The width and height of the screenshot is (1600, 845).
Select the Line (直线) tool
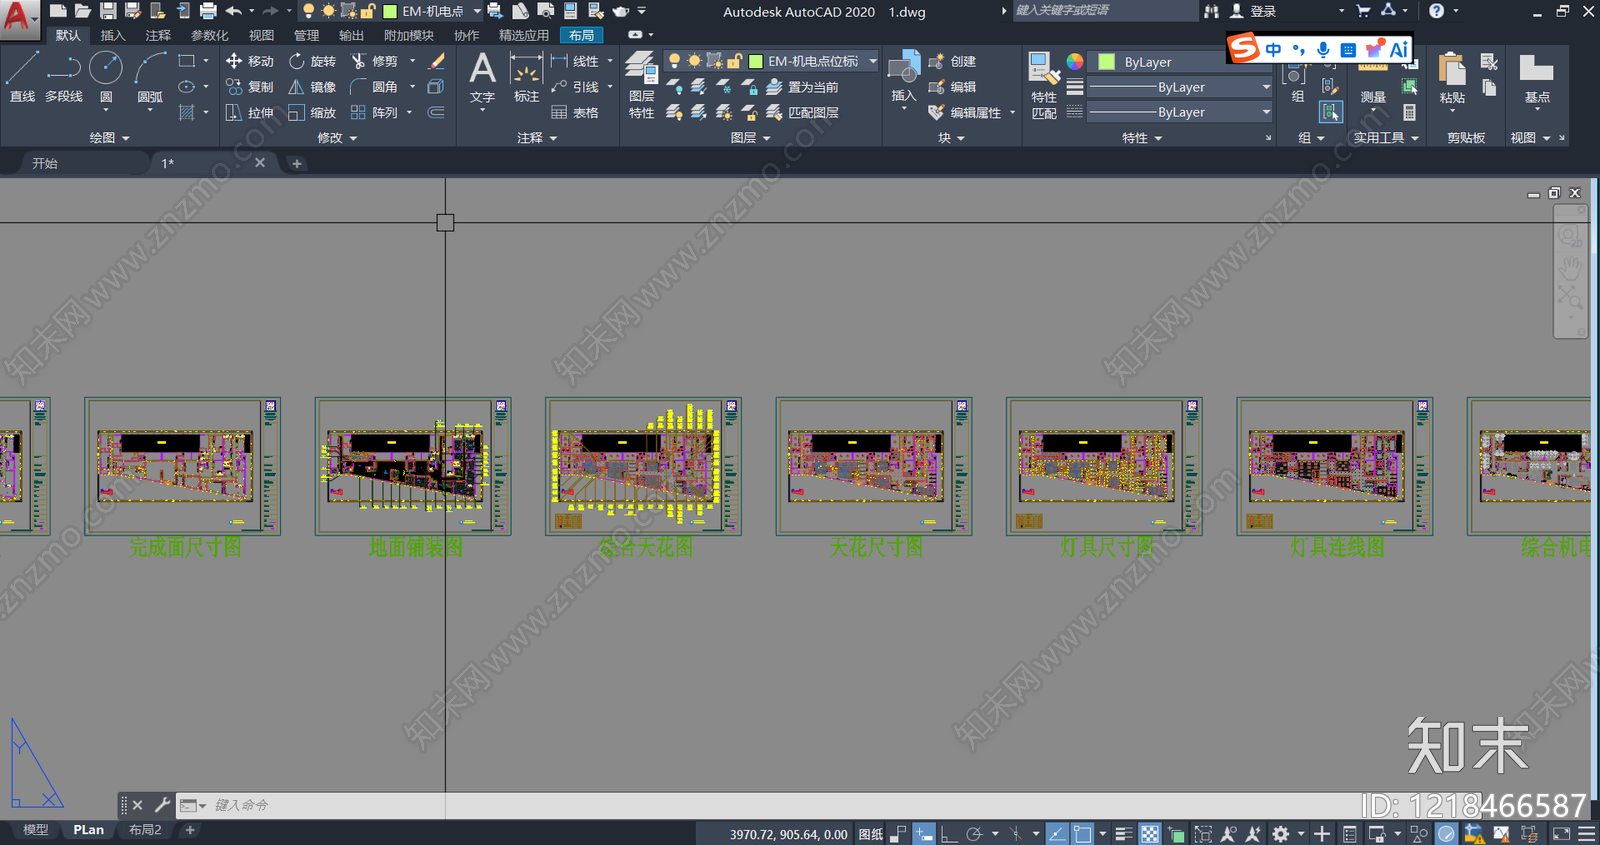[x=22, y=78]
